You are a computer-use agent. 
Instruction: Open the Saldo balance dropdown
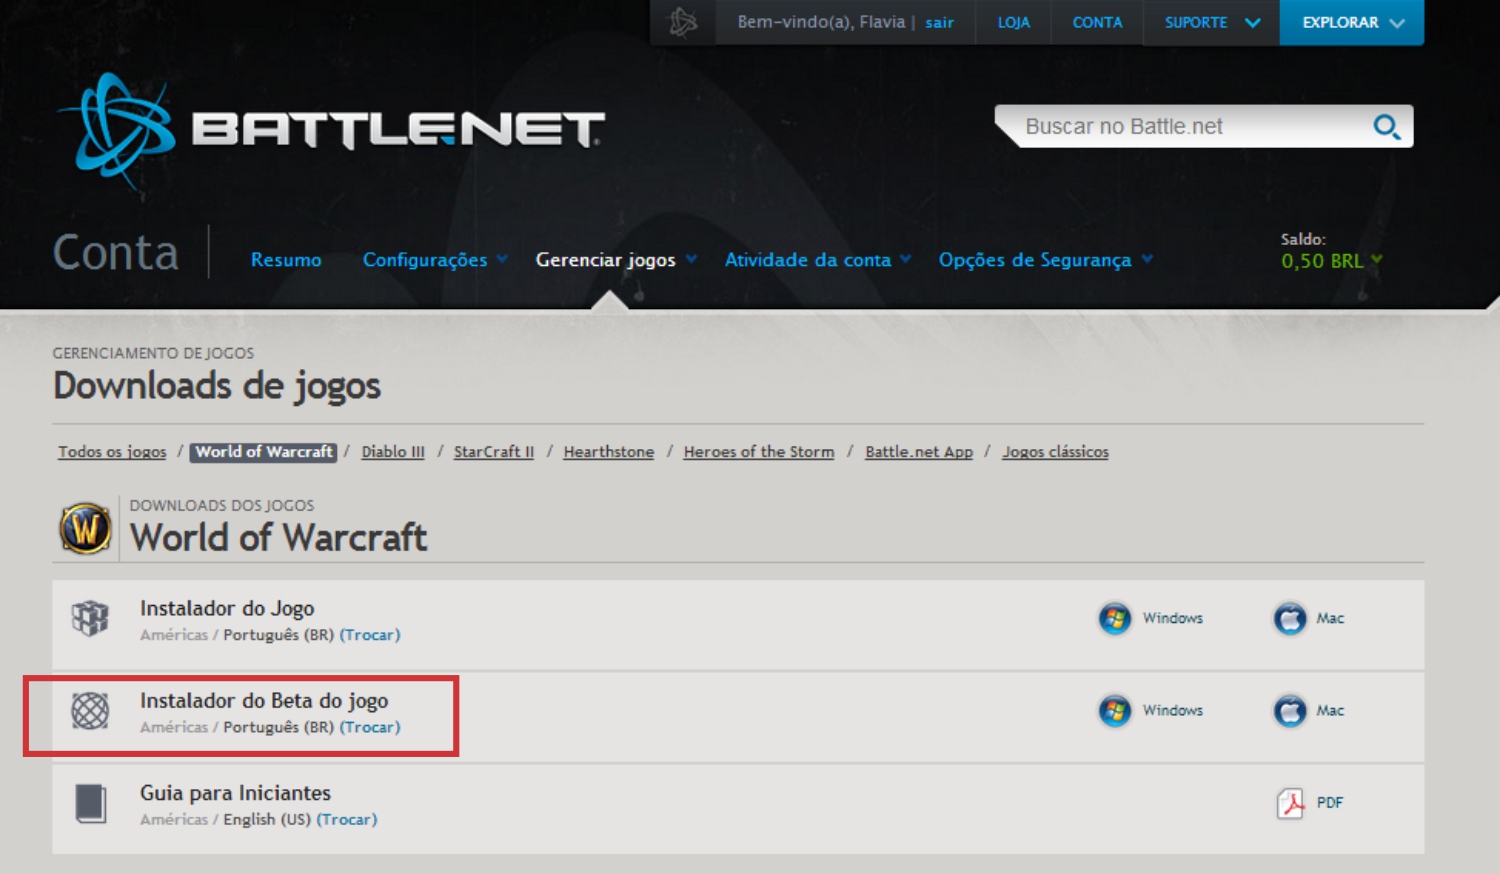[1331, 260]
